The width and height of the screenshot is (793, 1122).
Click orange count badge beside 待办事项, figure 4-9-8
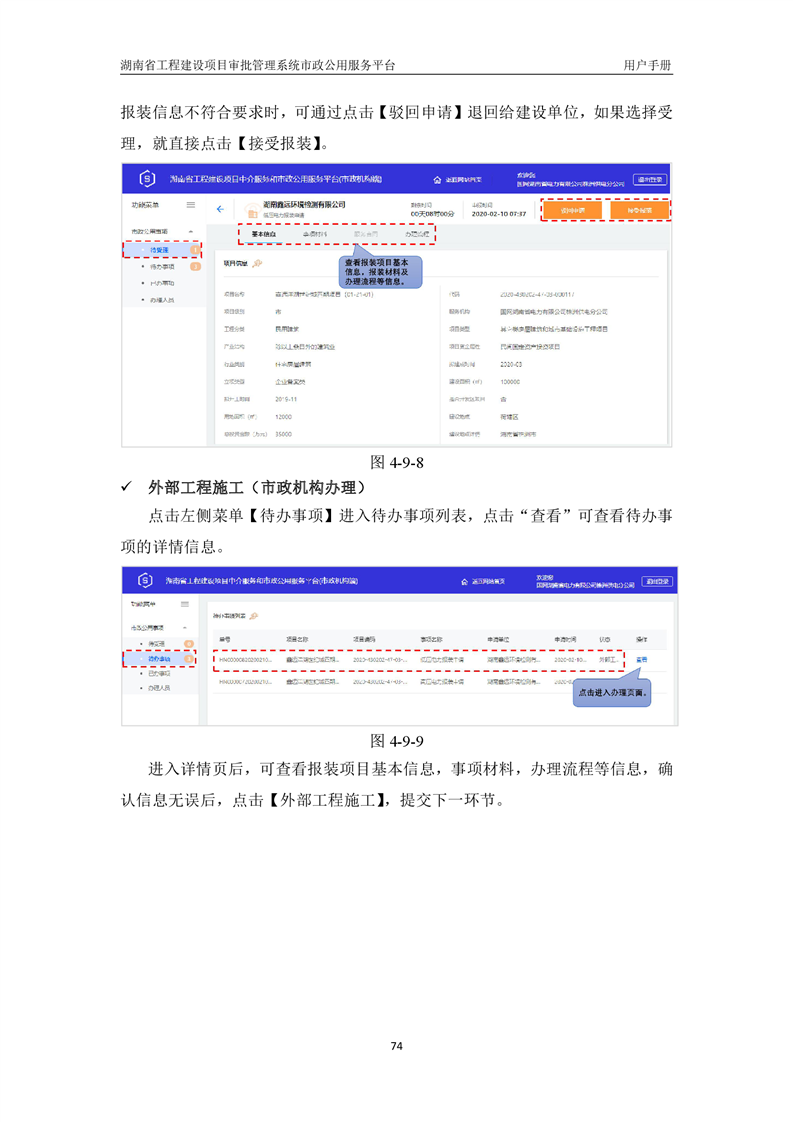pyautogui.click(x=195, y=267)
